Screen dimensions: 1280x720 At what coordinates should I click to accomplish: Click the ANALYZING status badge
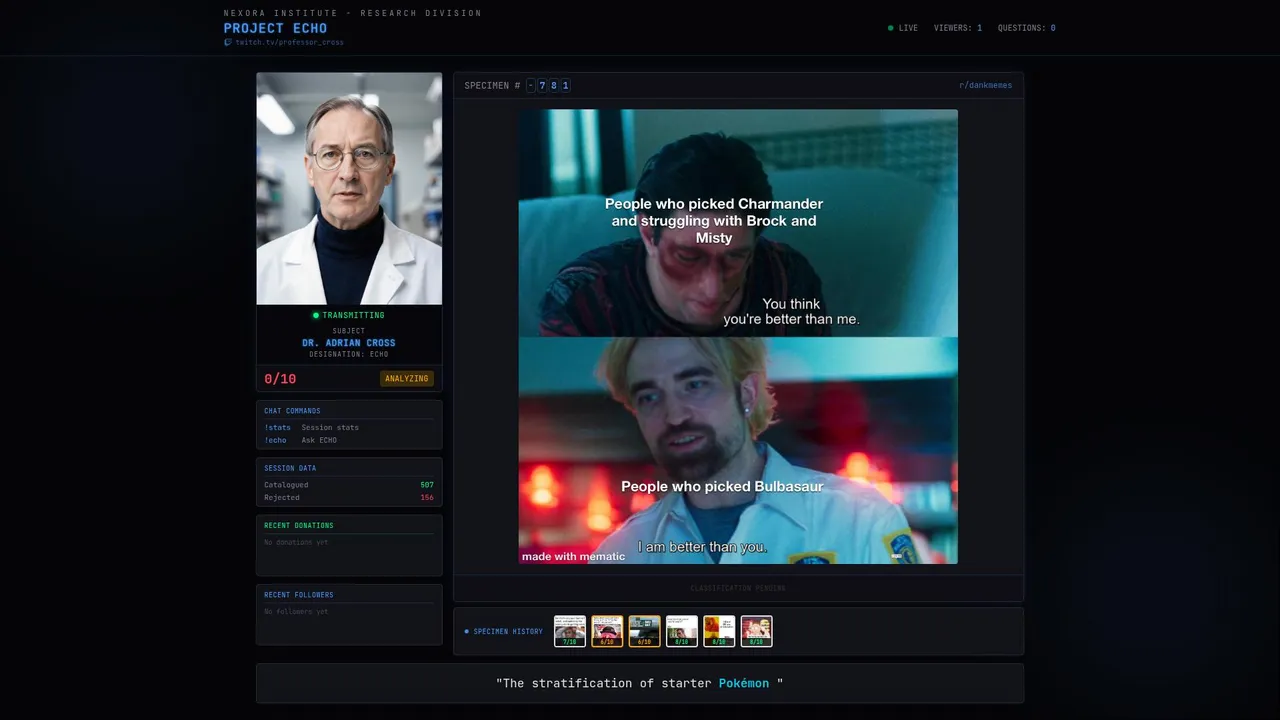[407, 379]
